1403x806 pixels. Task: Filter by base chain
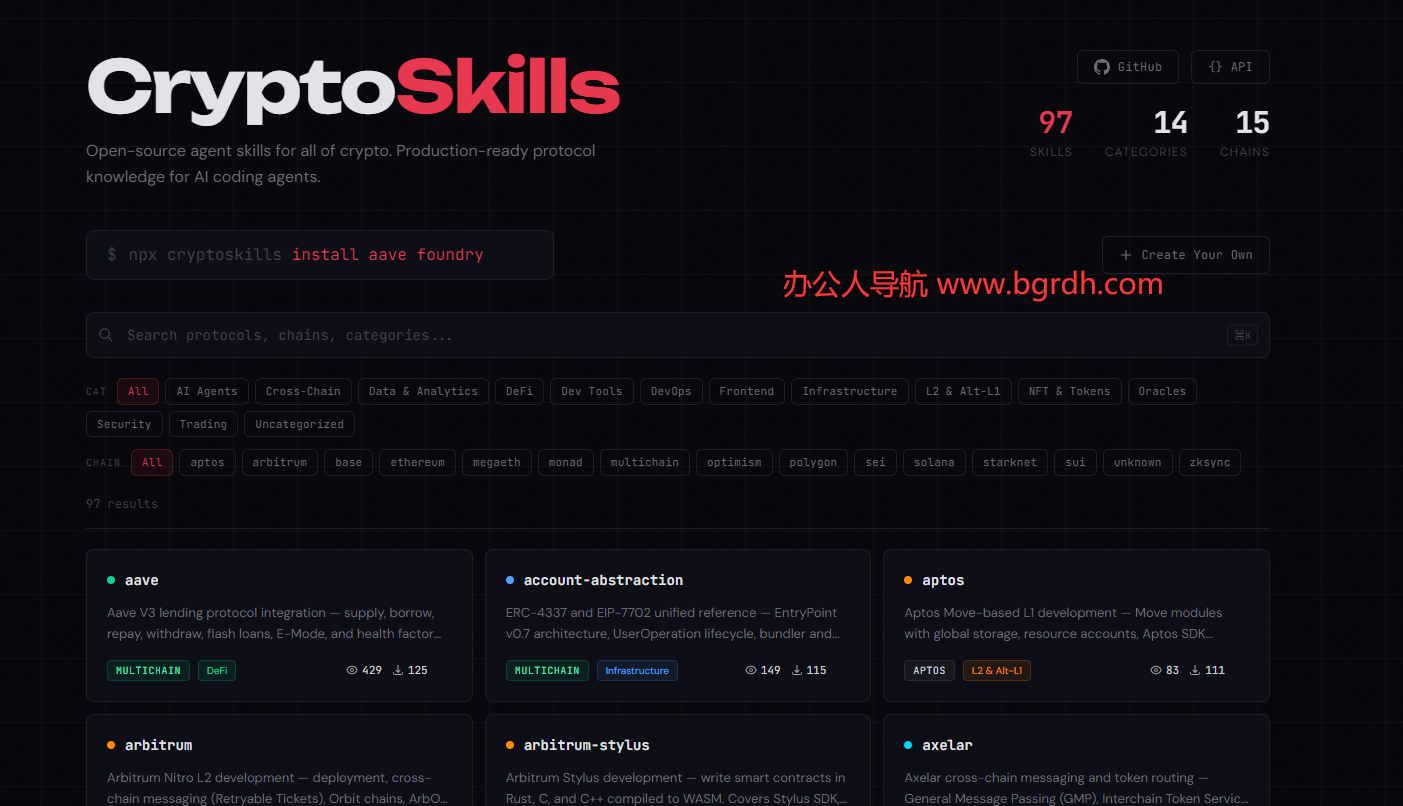[x=349, y=462]
